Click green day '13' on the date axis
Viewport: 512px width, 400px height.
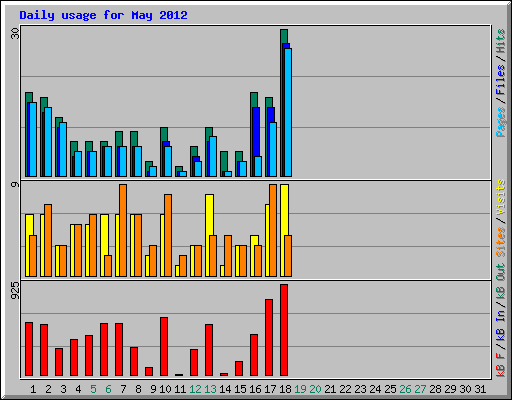coord(210,389)
